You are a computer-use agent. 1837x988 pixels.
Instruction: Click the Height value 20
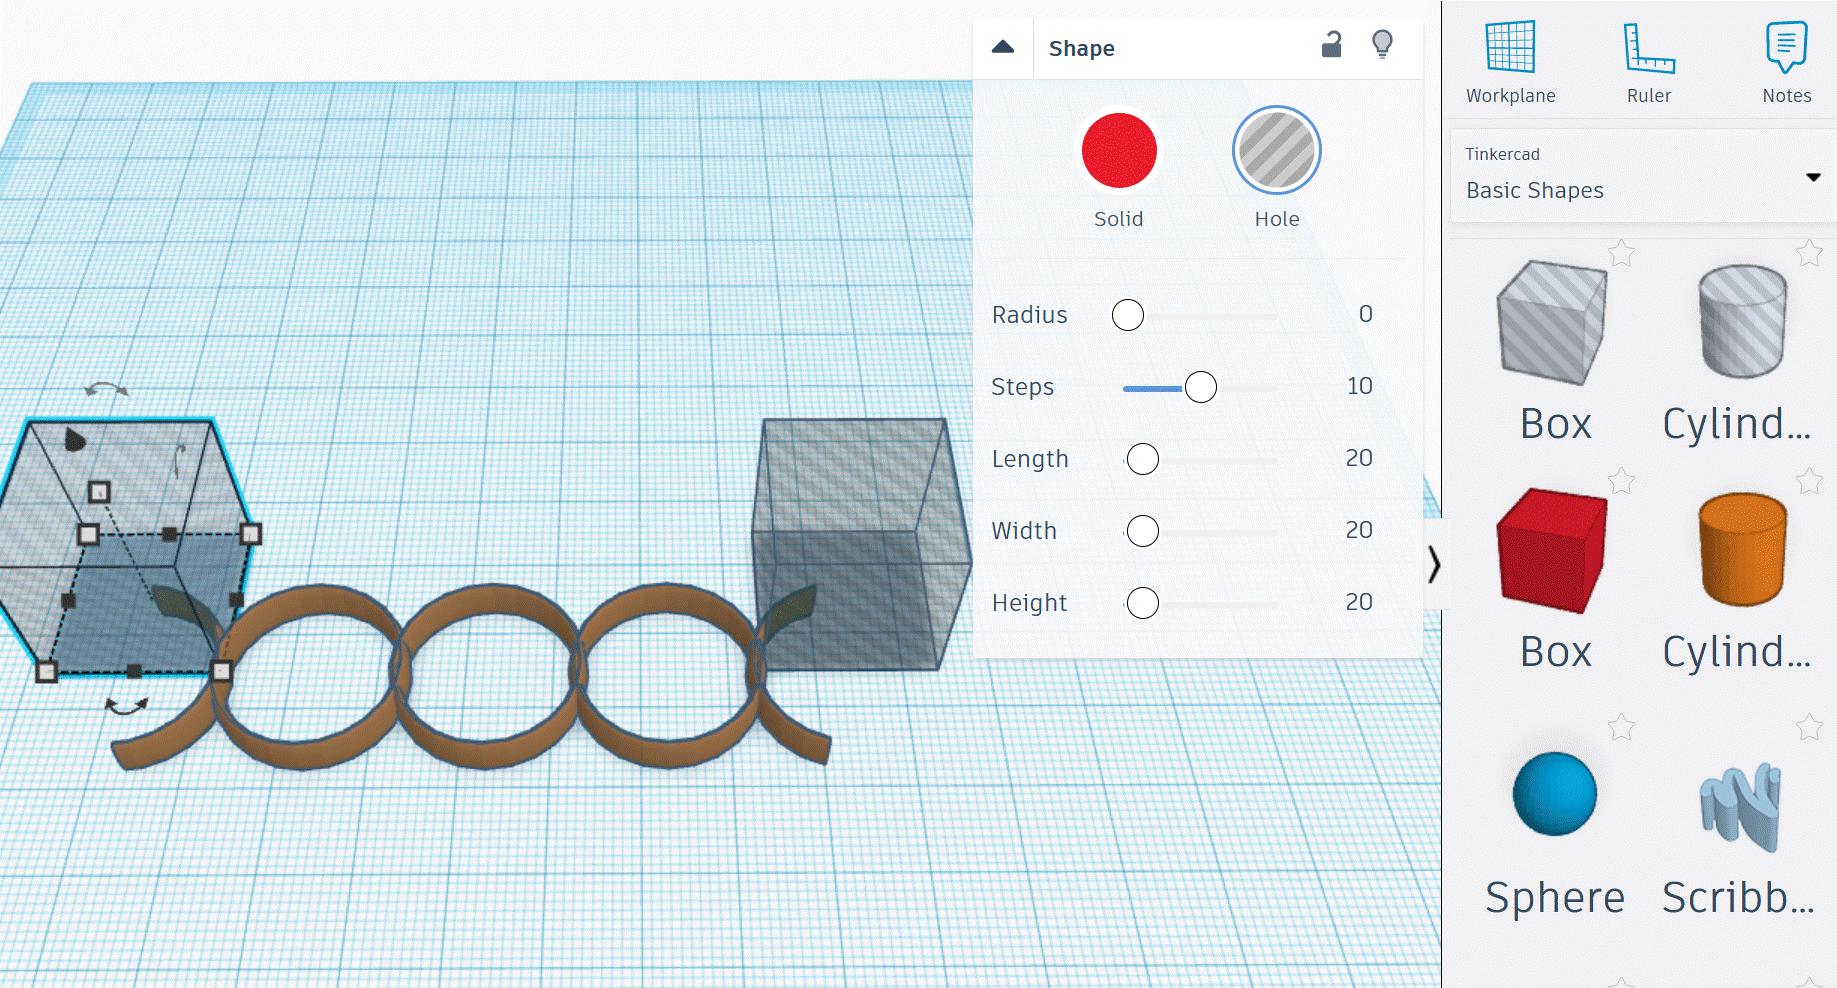coord(1359,602)
